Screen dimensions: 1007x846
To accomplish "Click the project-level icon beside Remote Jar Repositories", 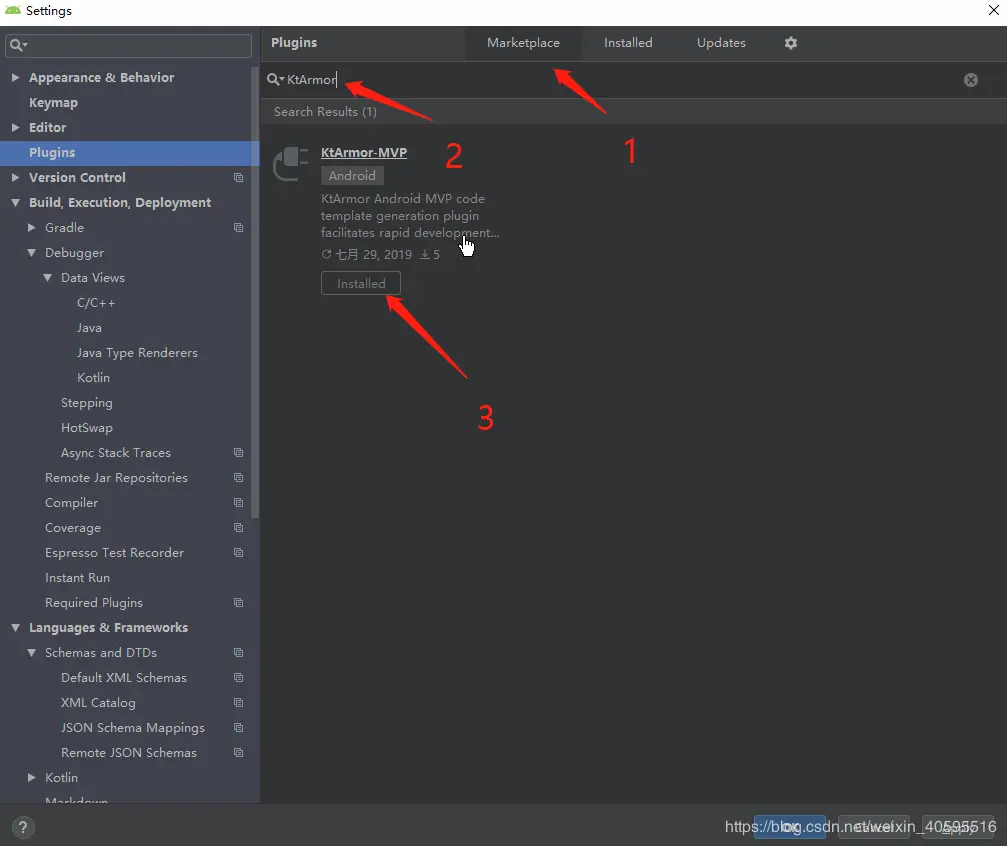I will (238, 478).
